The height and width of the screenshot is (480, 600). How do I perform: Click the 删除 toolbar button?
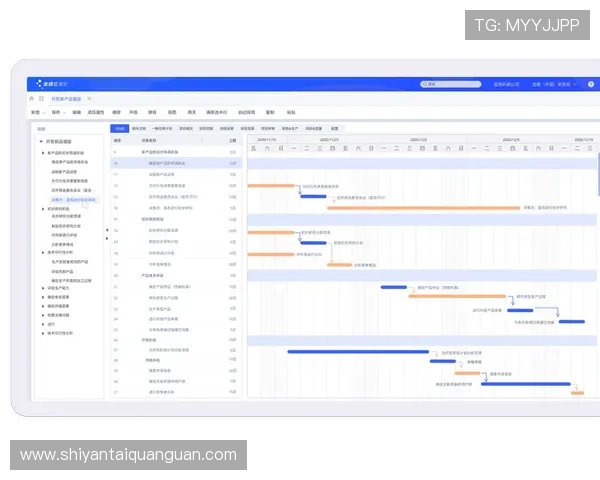[116, 112]
